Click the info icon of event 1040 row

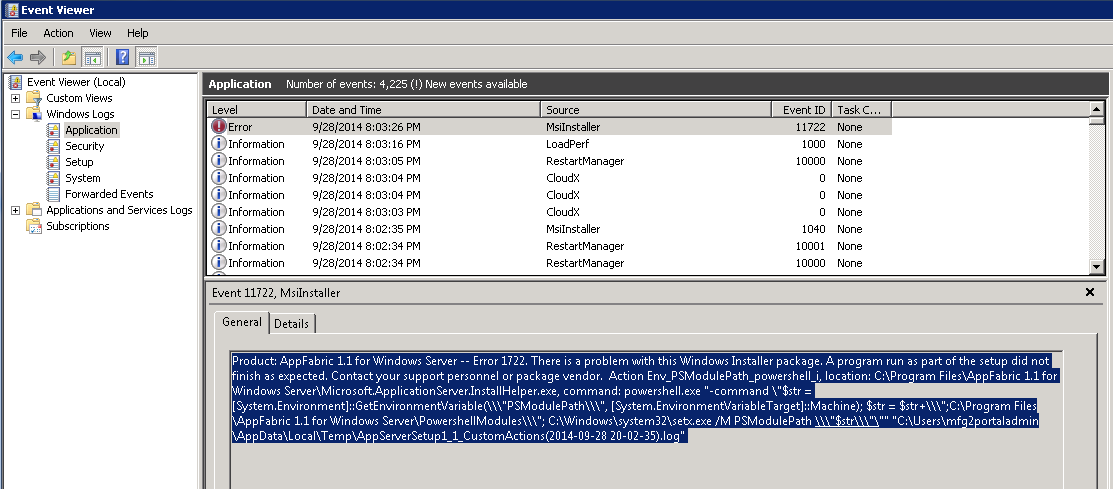(x=219, y=229)
